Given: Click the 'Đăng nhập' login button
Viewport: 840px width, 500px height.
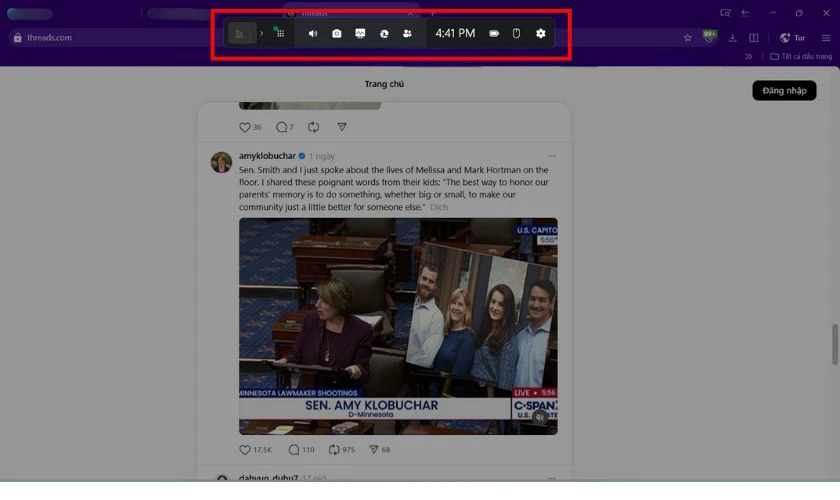Looking at the screenshot, I should coord(784,91).
